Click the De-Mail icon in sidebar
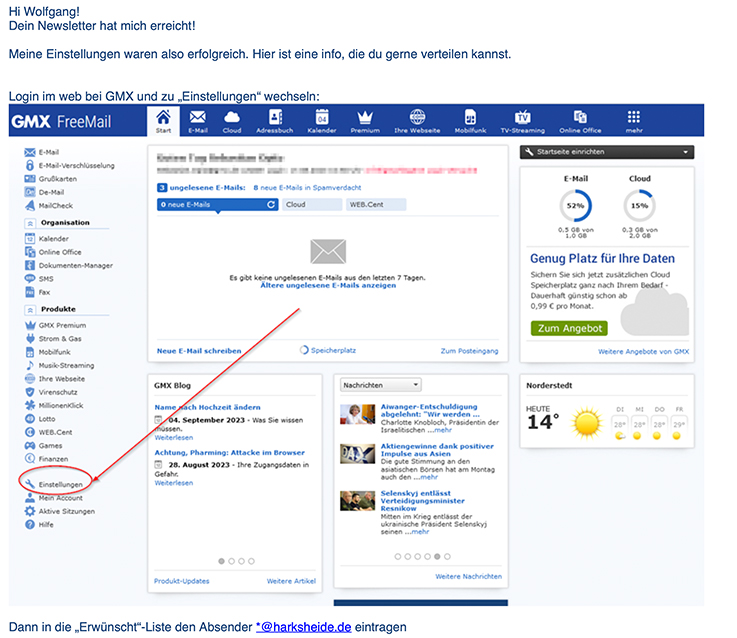The height and width of the screenshot is (638, 737). point(30,192)
